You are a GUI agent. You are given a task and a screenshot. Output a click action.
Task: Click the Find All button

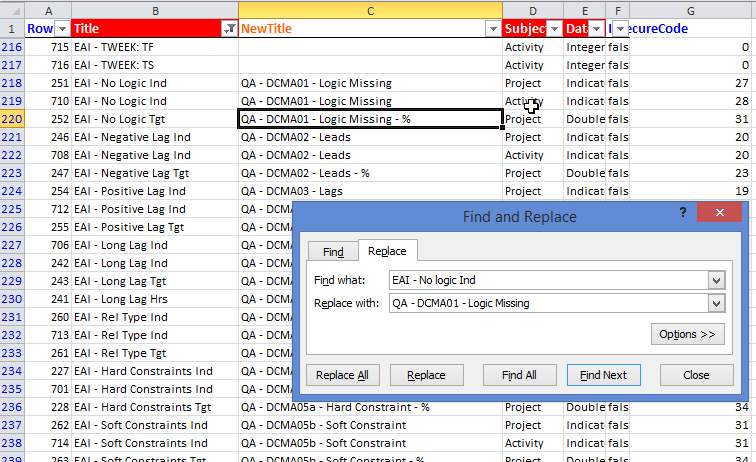pos(518,375)
